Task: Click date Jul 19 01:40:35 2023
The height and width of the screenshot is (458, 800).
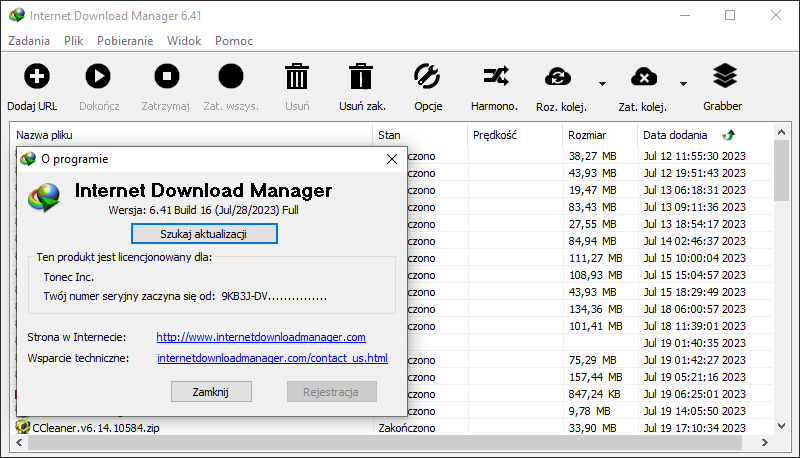Action: coord(694,343)
